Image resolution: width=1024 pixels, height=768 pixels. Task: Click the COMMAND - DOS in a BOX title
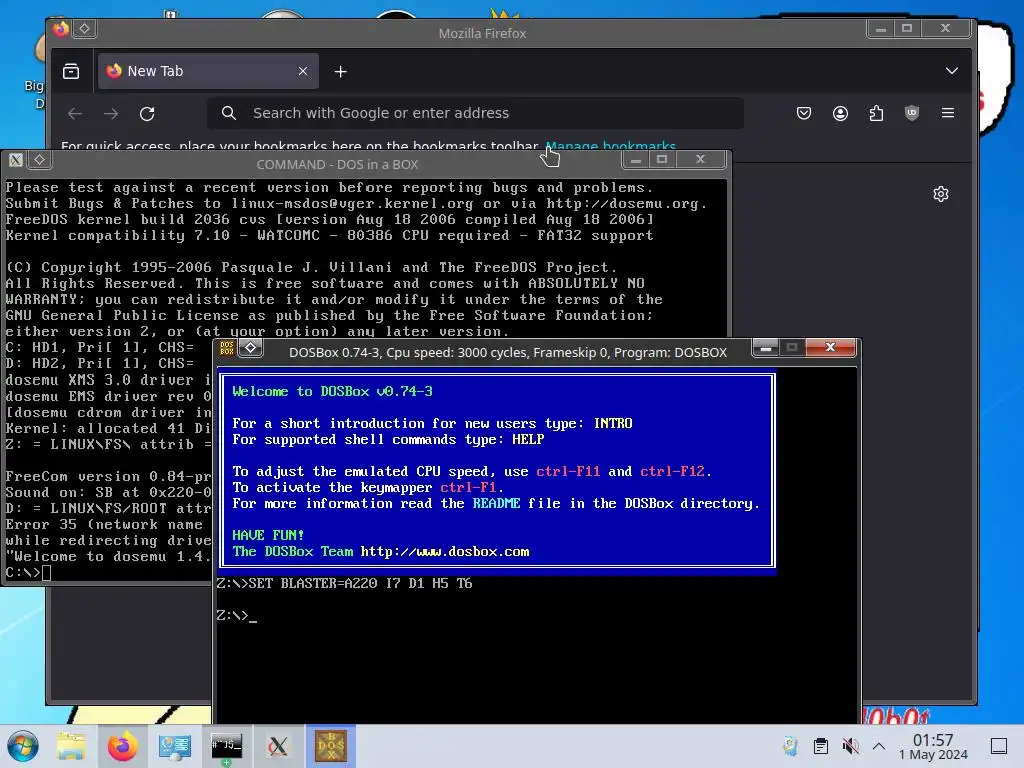pos(337,165)
